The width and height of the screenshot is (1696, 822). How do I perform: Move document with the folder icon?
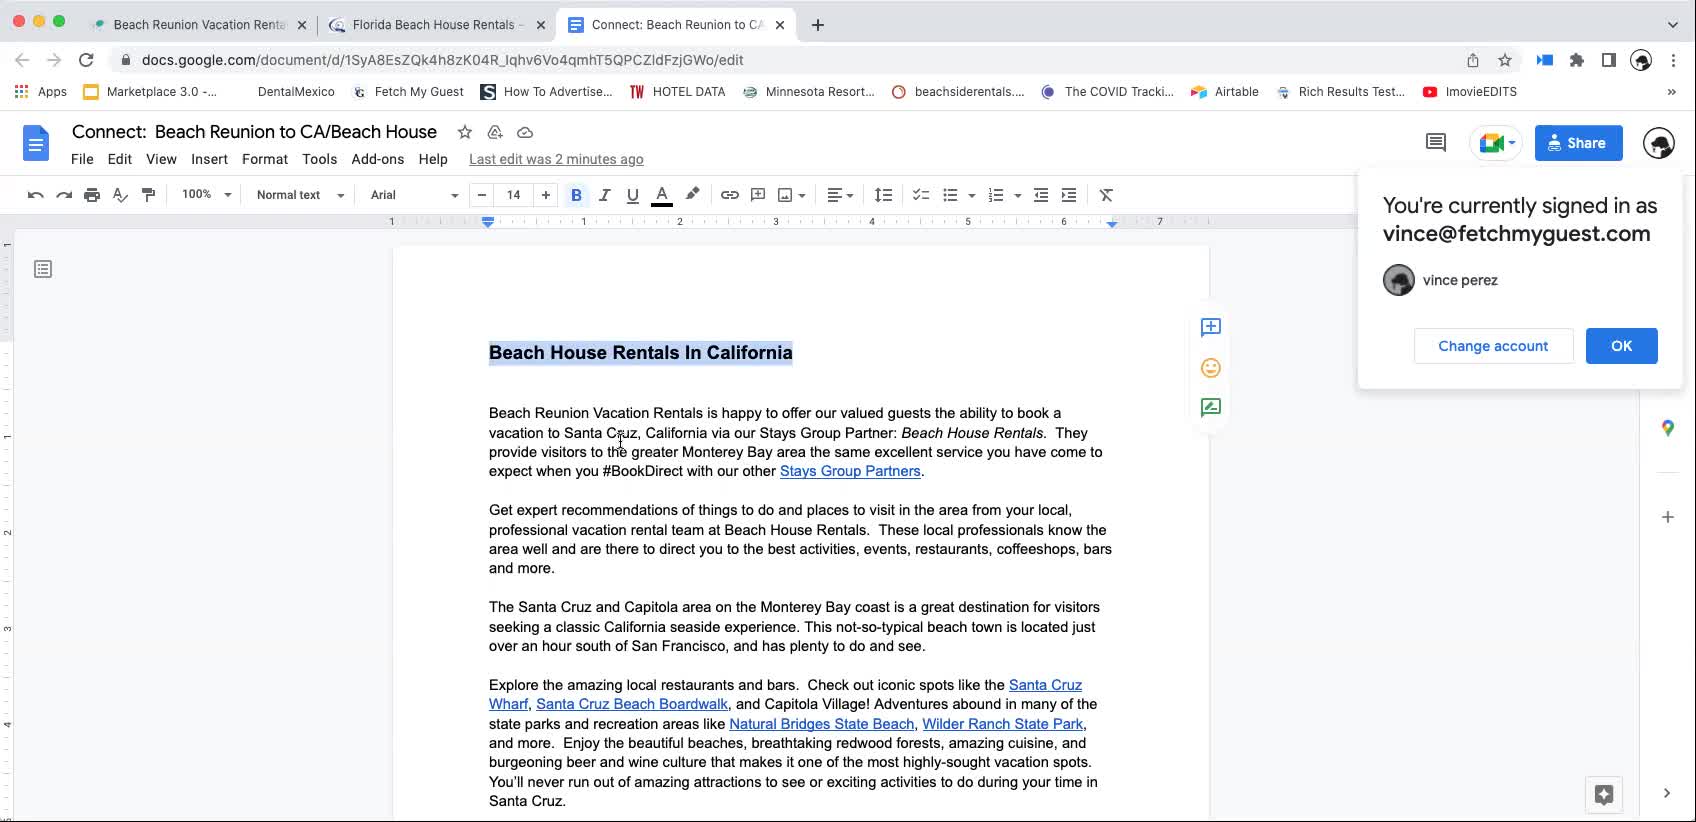(x=494, y=132)
